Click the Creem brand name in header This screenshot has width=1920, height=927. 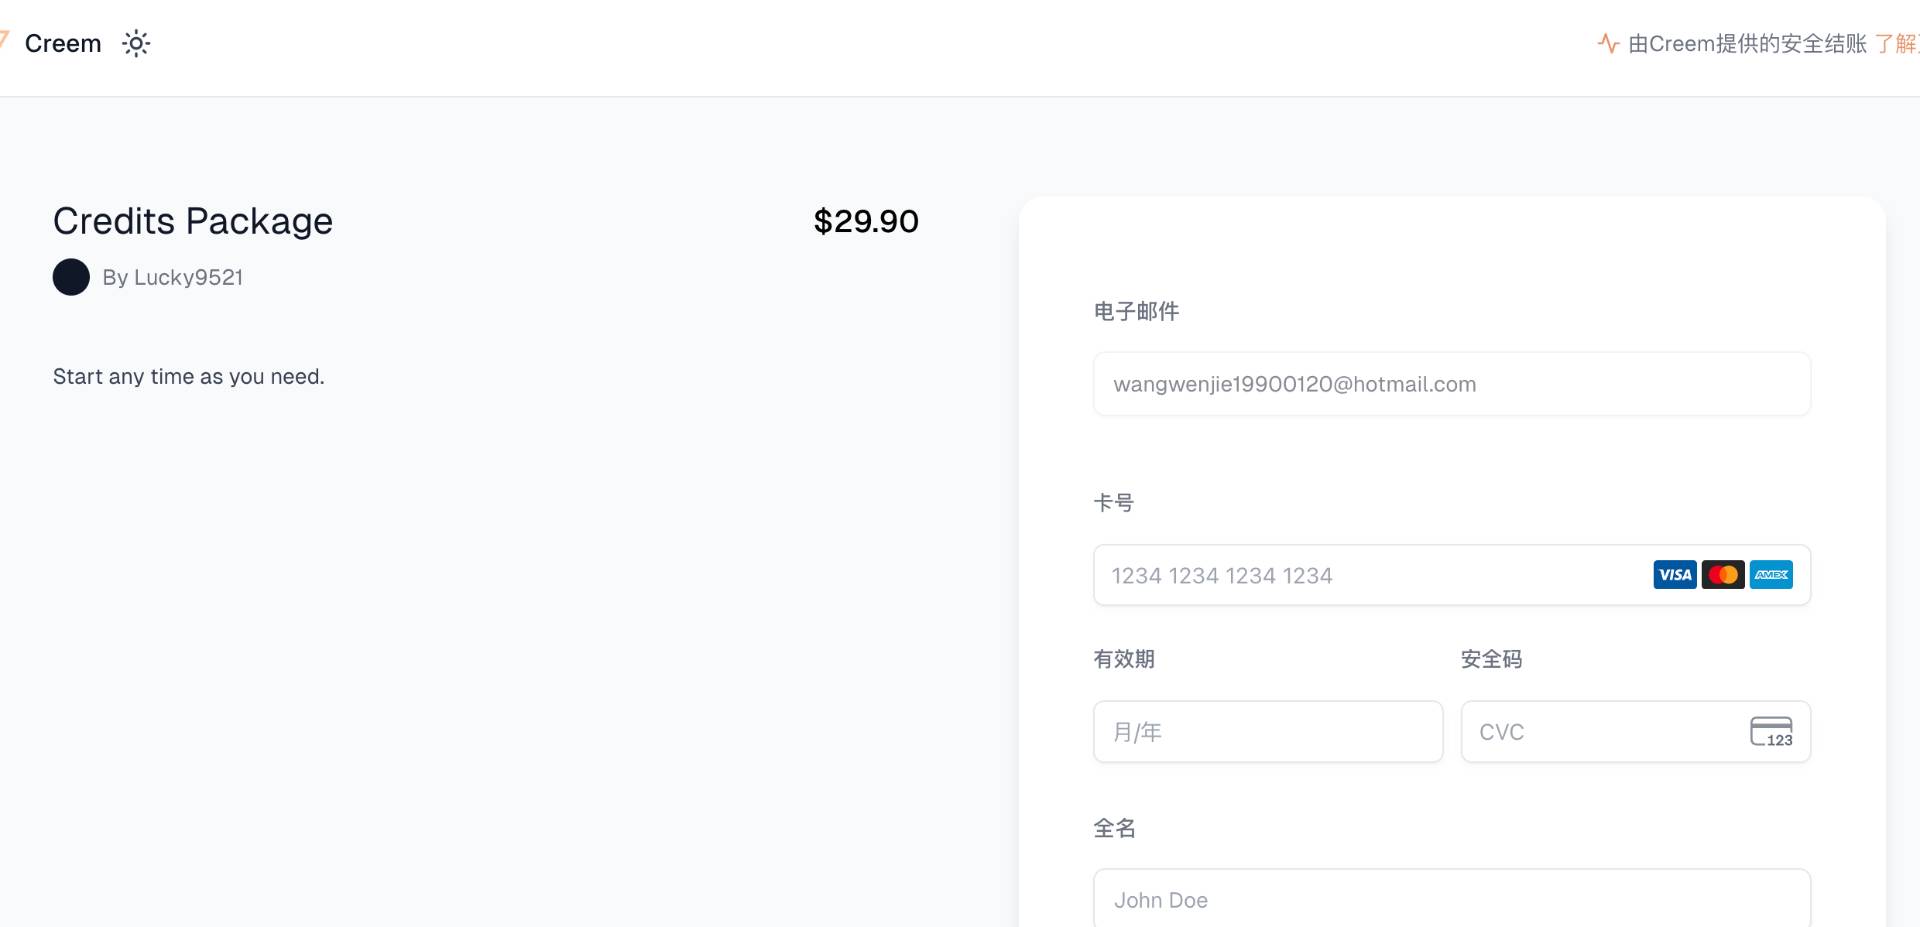click(x=63, y=44)
